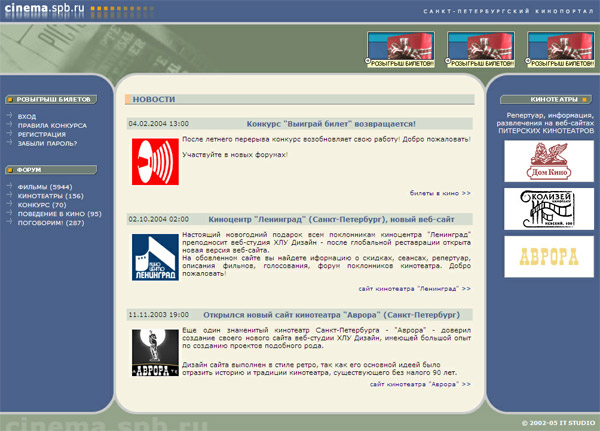The height and width of the screenshot is (431, 600).
Task: Click ЗАБЫЛИ ПАРОЛЬ? link
Action: click(47, 144)
